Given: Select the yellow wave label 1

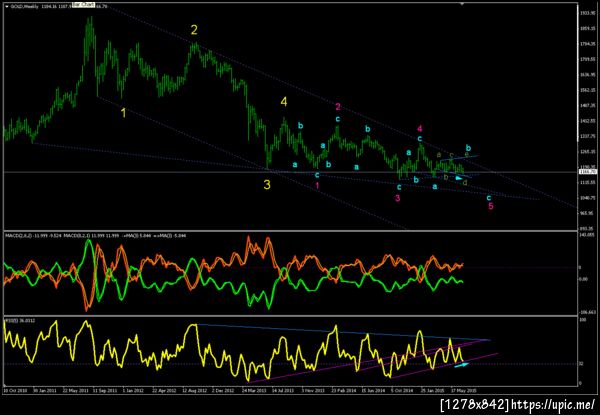Looking at the screenshot, I should (123, 113).
